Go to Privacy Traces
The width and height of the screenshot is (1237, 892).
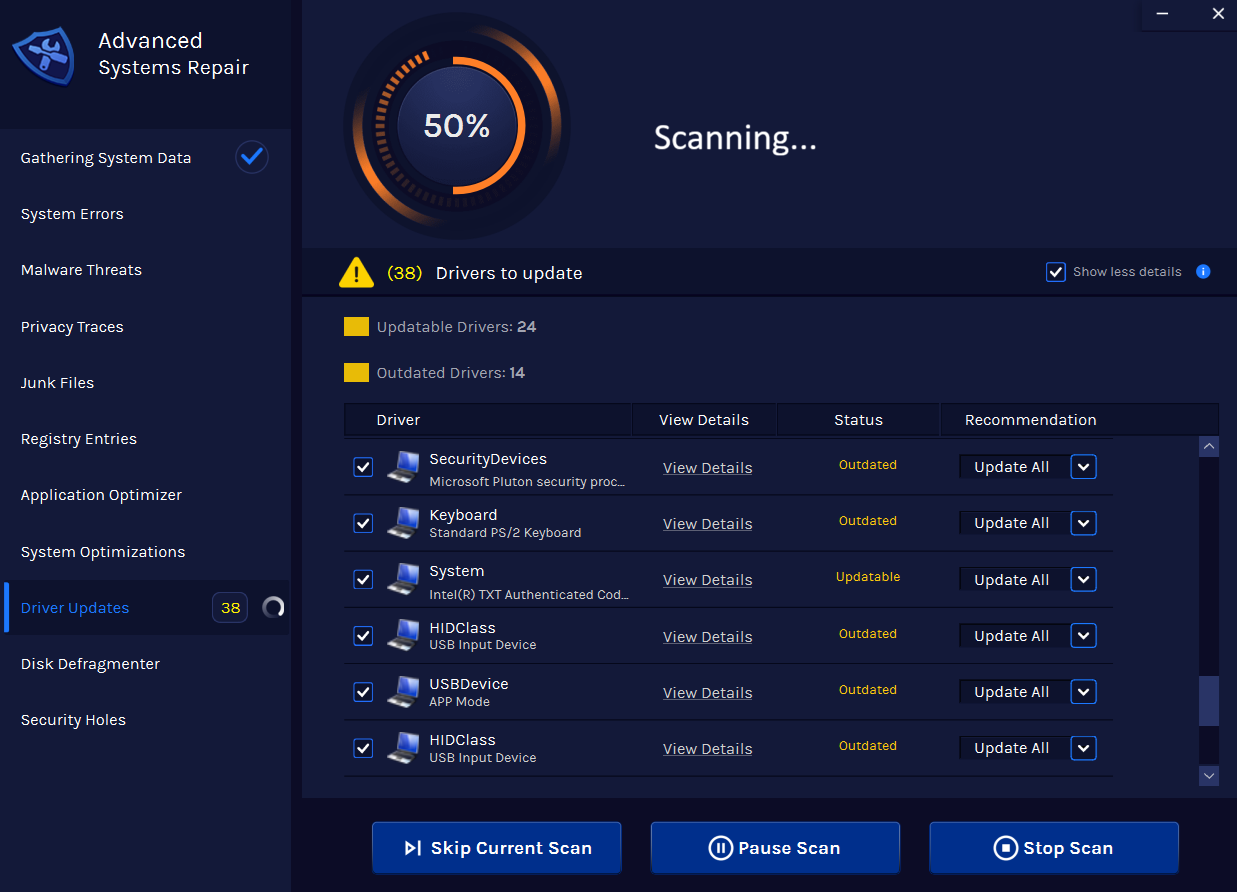point(72,327)
